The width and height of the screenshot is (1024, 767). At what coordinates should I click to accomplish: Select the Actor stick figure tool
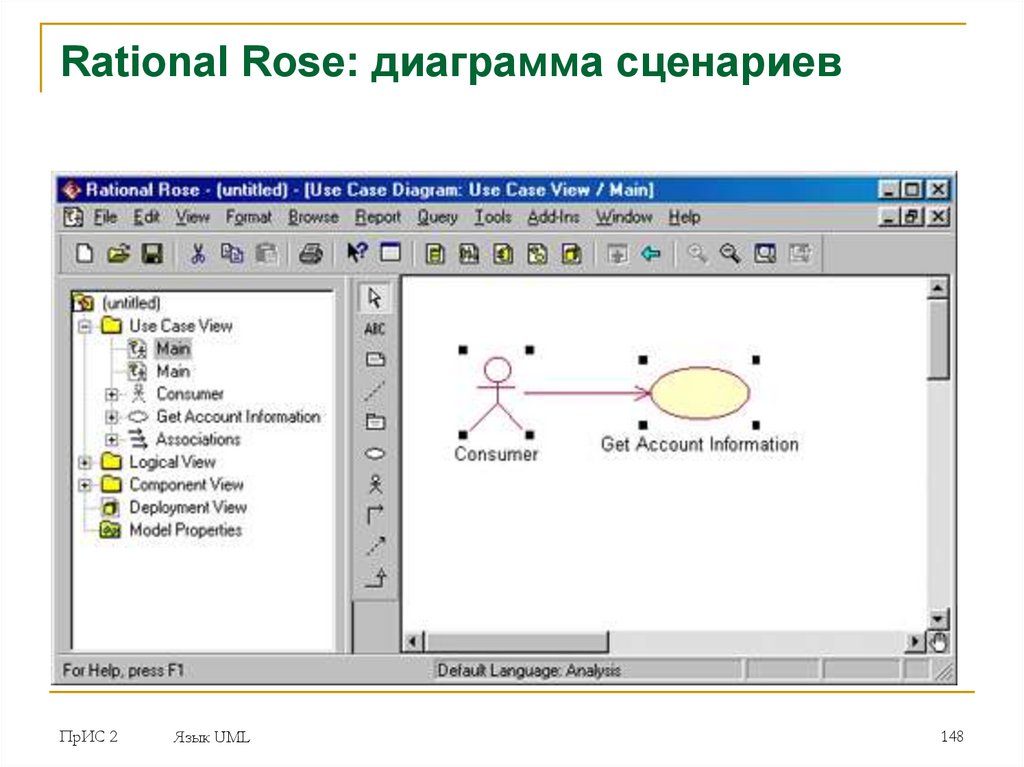375,484
